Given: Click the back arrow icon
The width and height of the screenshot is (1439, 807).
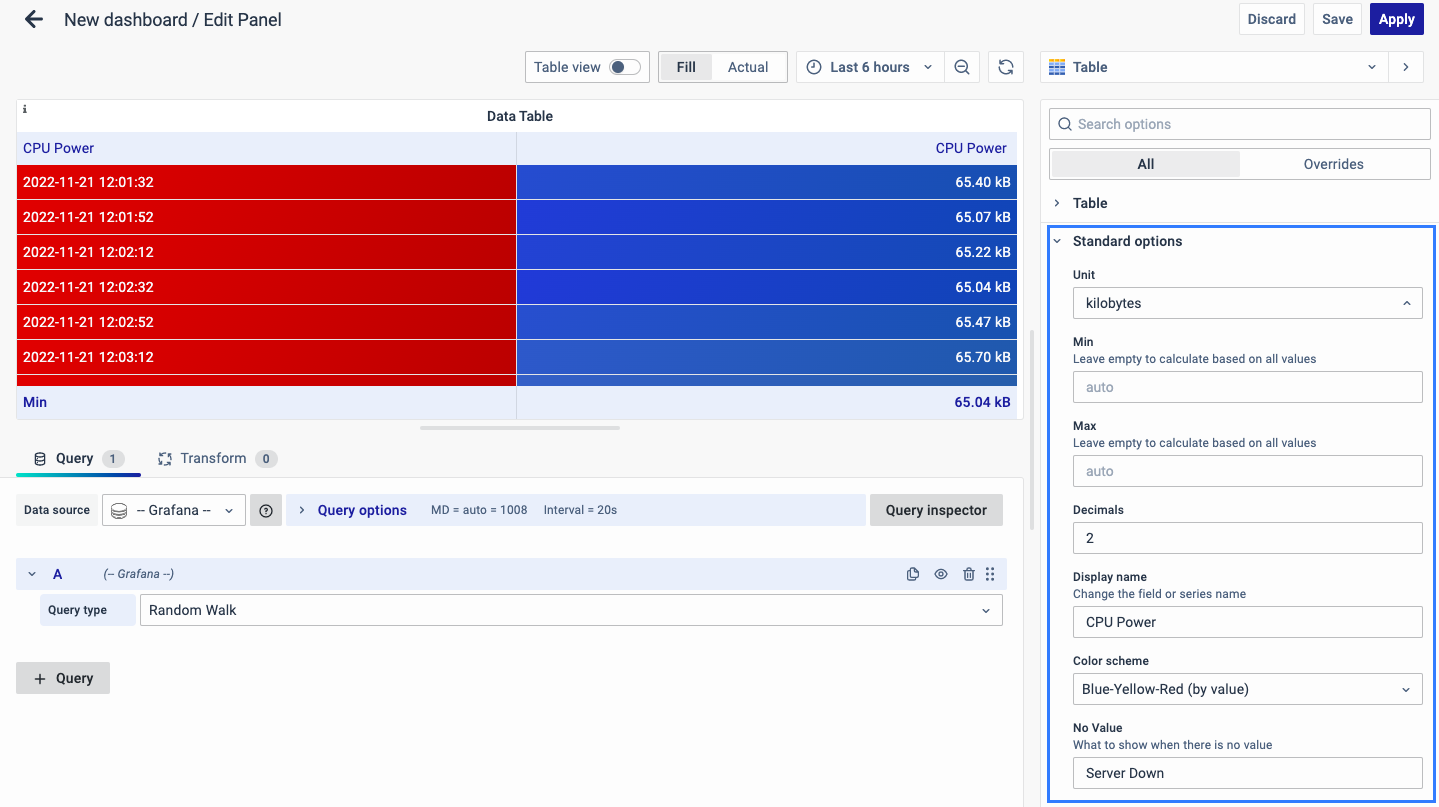Looking at the screenshot, I should pyautogui.click(x=34, y=19).
